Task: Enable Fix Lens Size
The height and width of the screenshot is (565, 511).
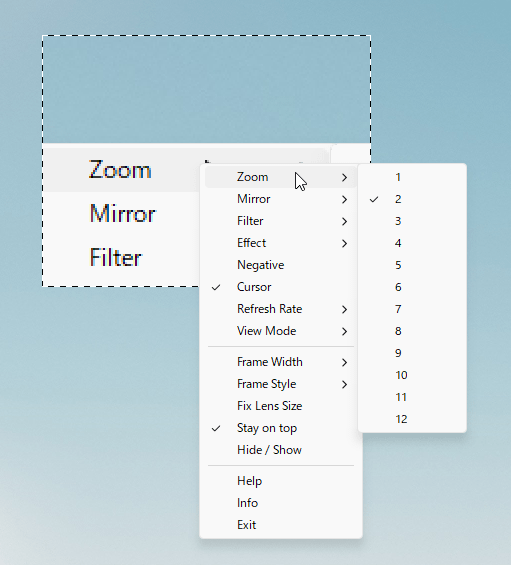Action: point(281,406)
